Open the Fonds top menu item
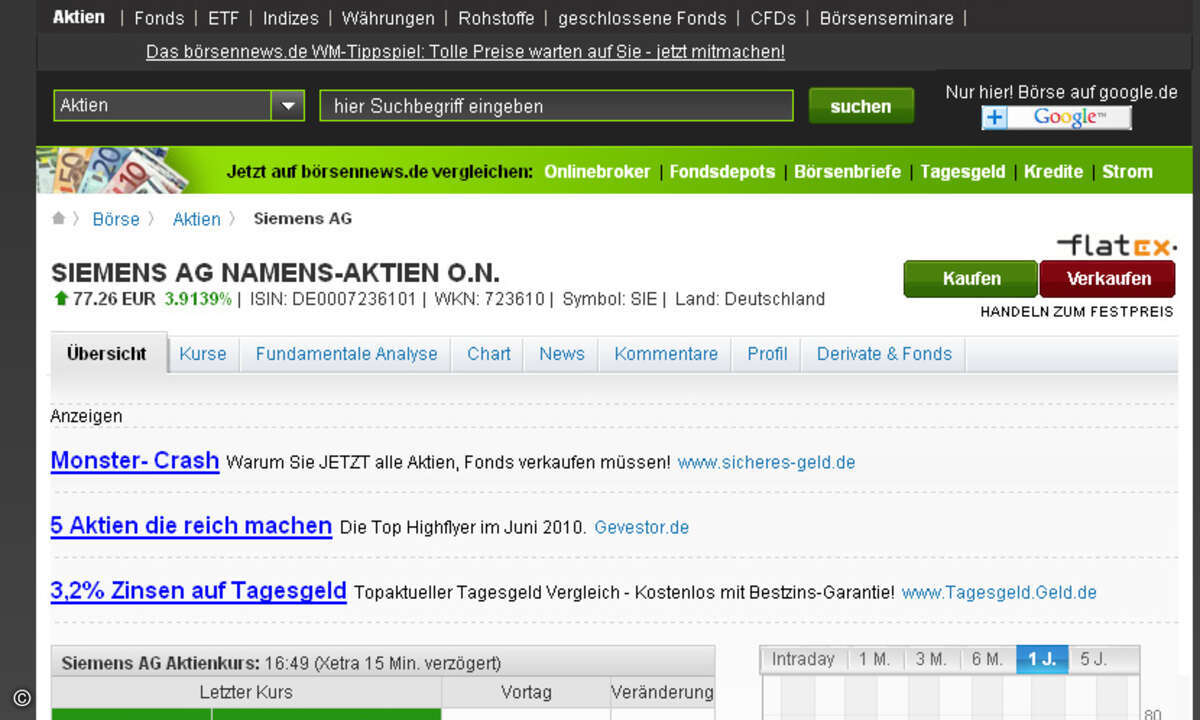The height and width of the screenshot is (720, 1200). [x=159, y=18]
